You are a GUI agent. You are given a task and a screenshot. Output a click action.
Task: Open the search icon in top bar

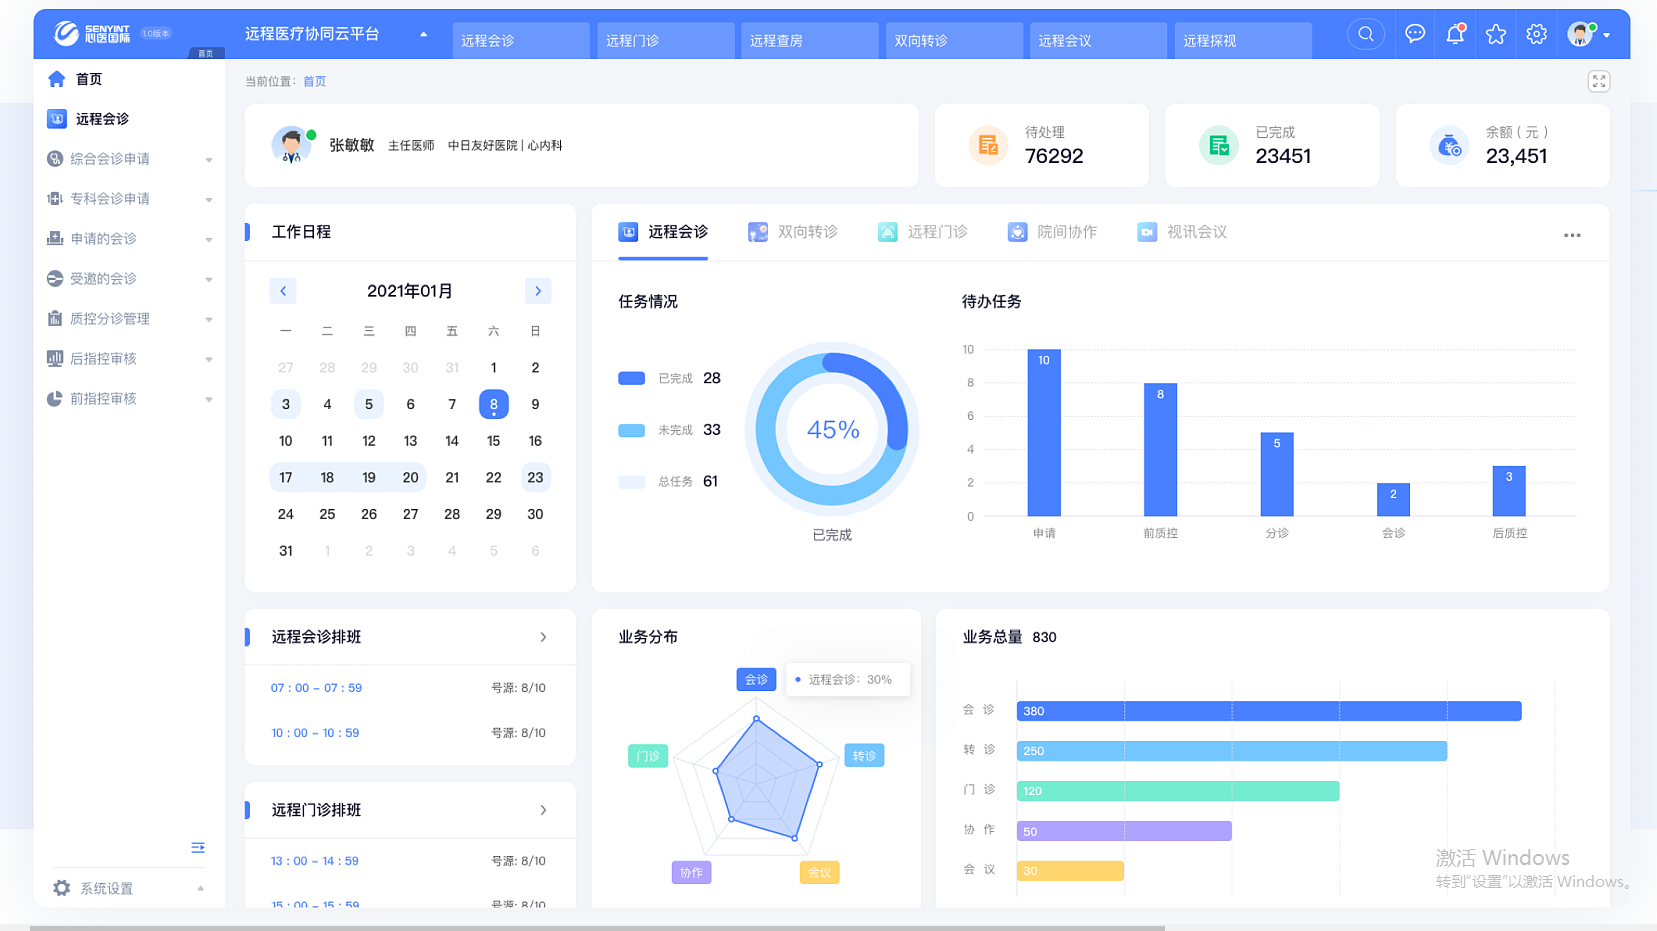[1365, 34]
